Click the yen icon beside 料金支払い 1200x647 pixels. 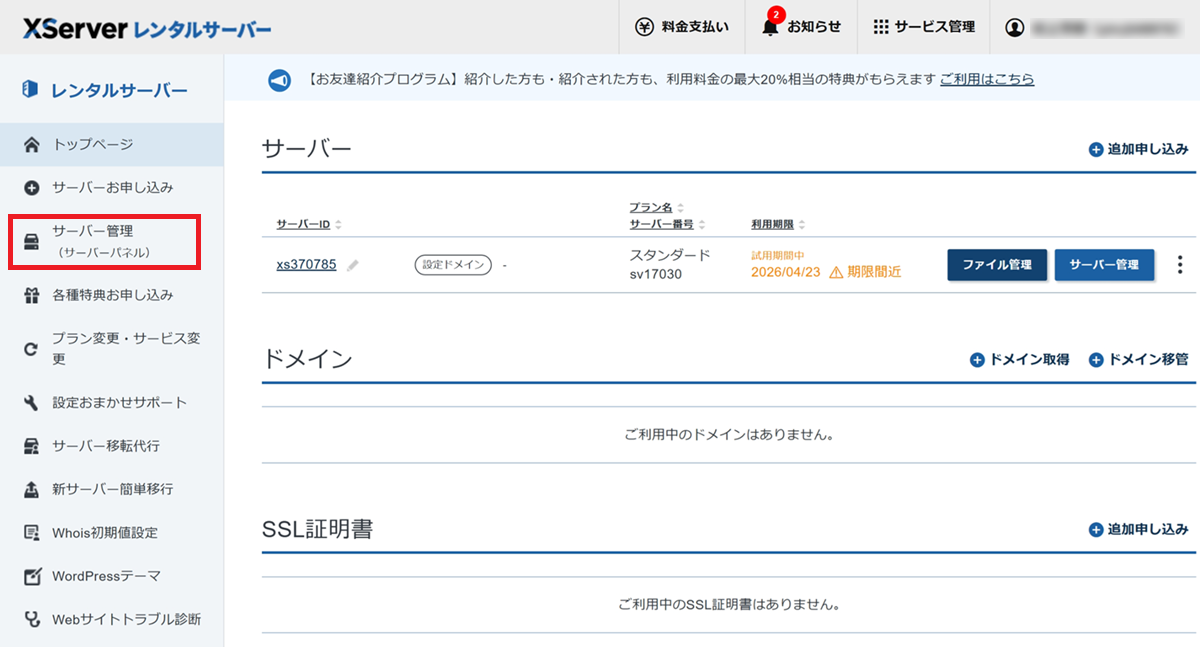click(645, 27)
